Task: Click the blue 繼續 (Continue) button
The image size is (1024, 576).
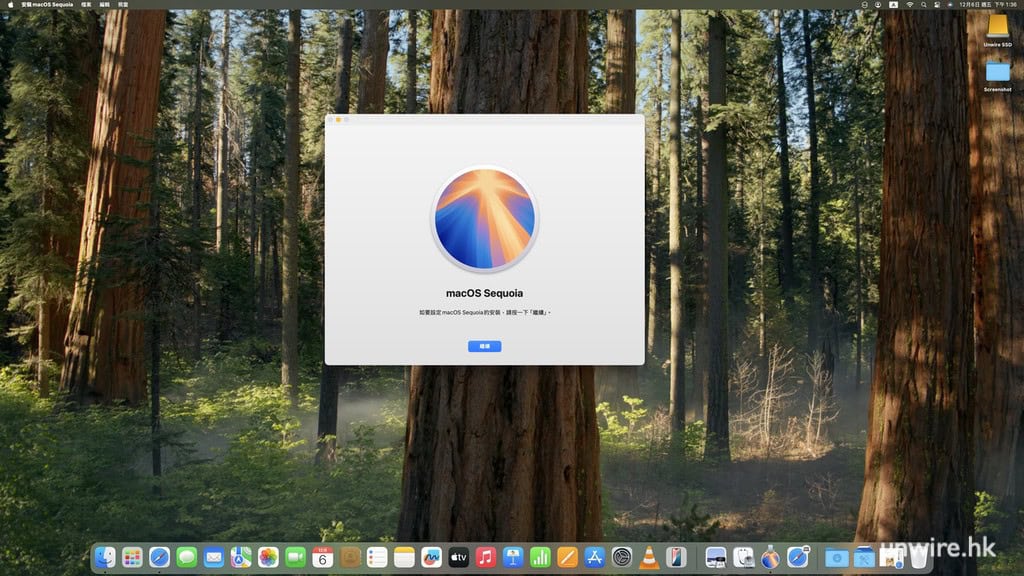Action: click(x=484, y=346)
